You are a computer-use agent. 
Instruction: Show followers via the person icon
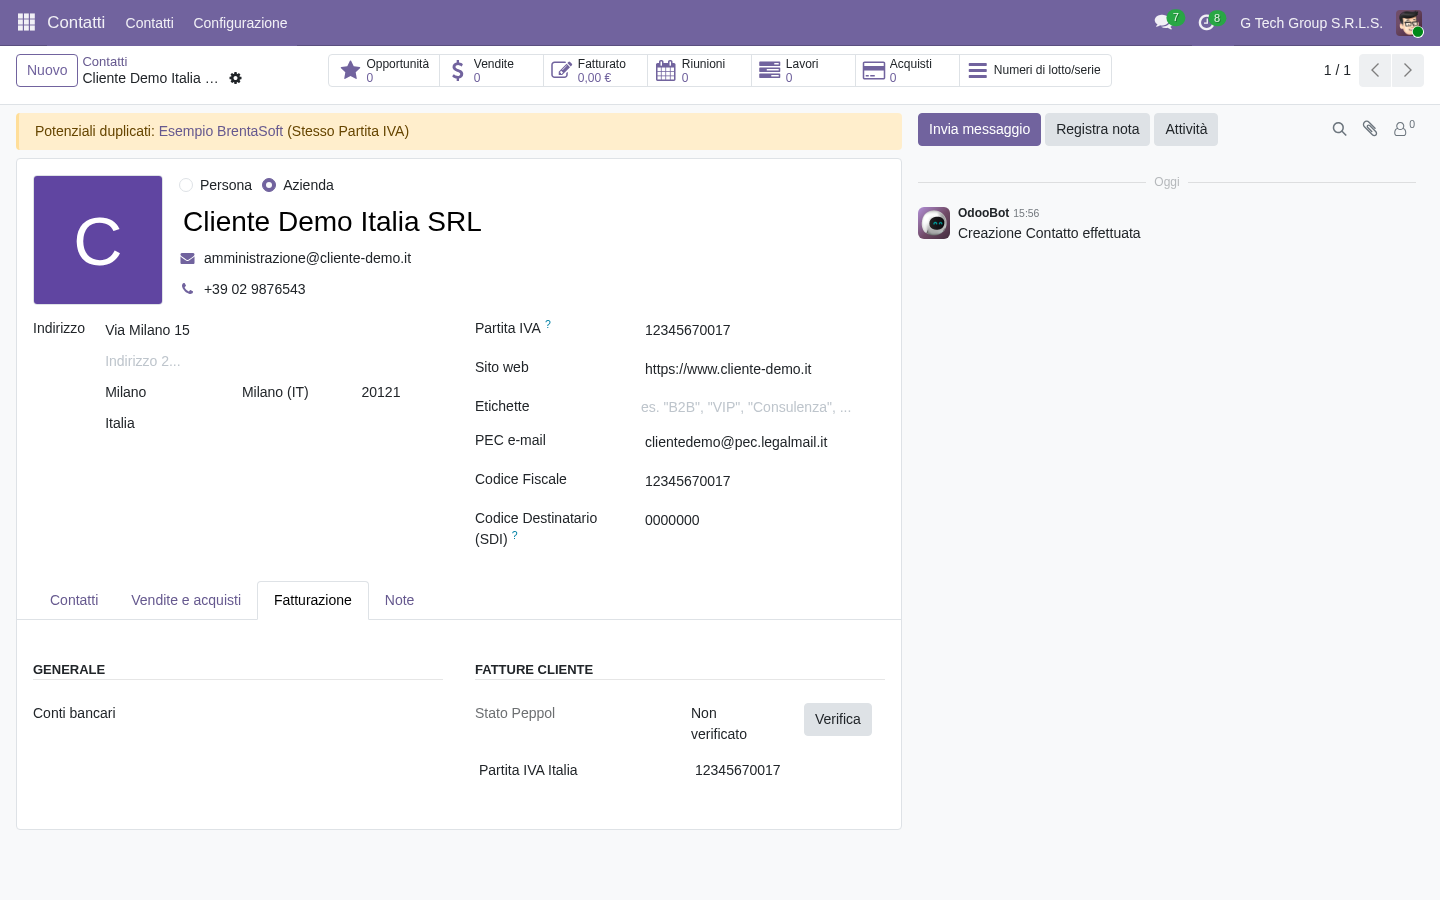(1404, 129)
